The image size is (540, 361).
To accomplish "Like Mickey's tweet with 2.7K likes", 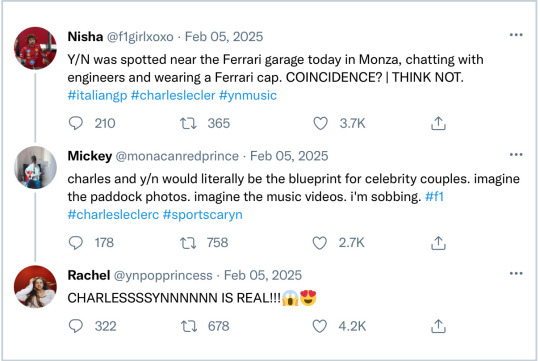I will click(320, 243).
